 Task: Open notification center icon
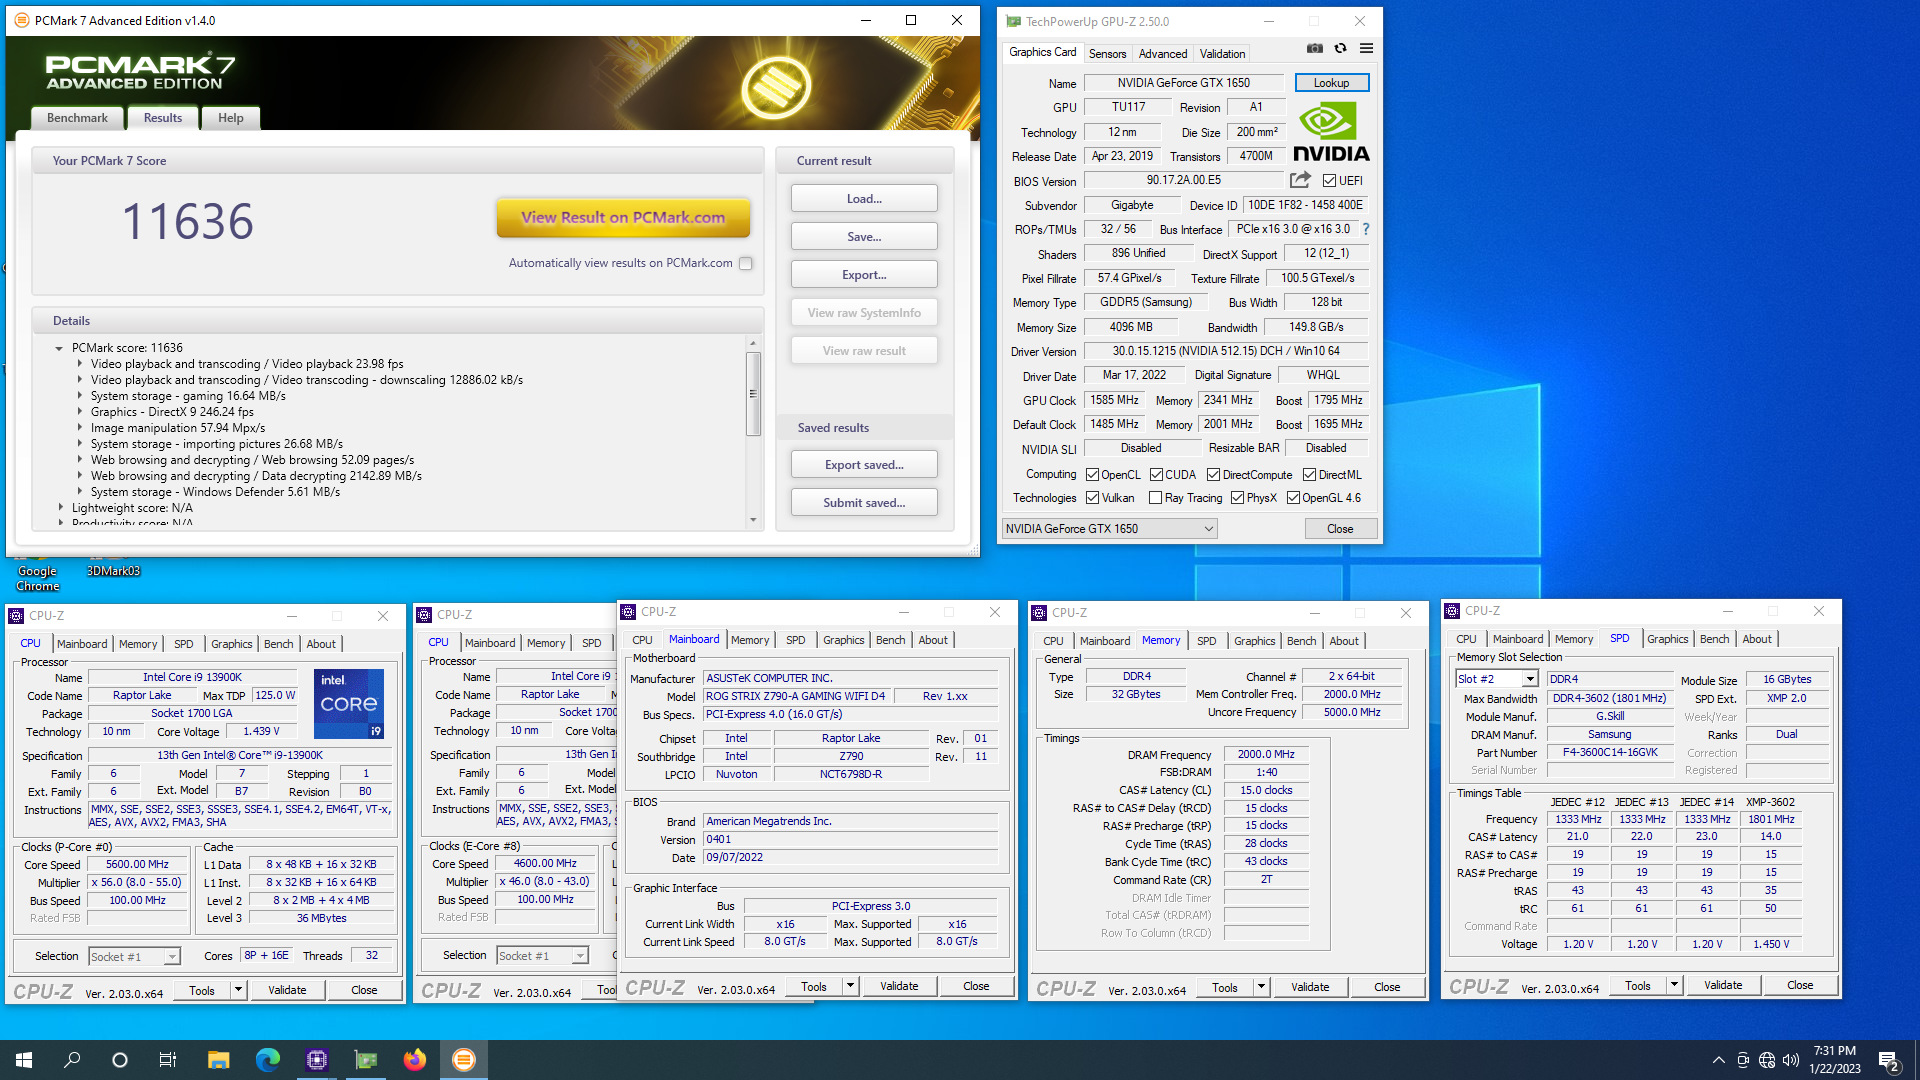[1889, 1060]
